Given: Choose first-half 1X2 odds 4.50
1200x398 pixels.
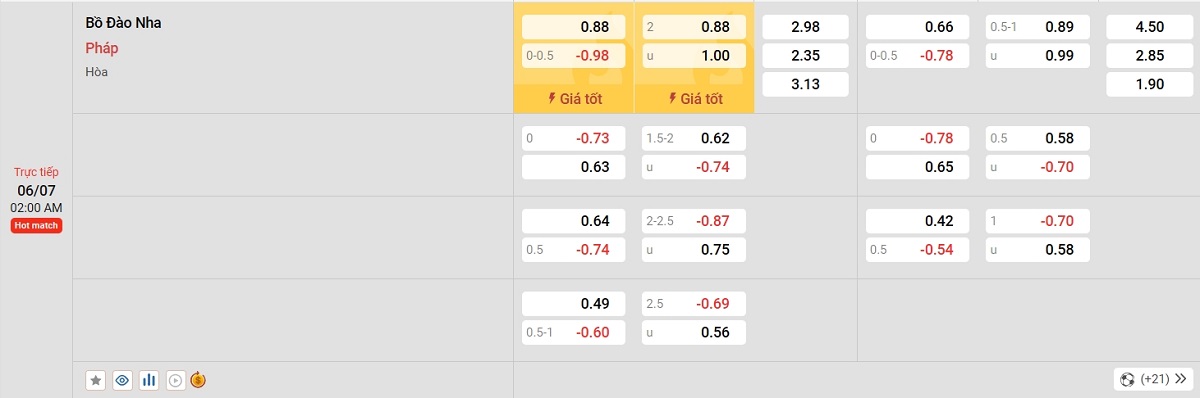Looking at the screenshot, I should [1149, 27].
